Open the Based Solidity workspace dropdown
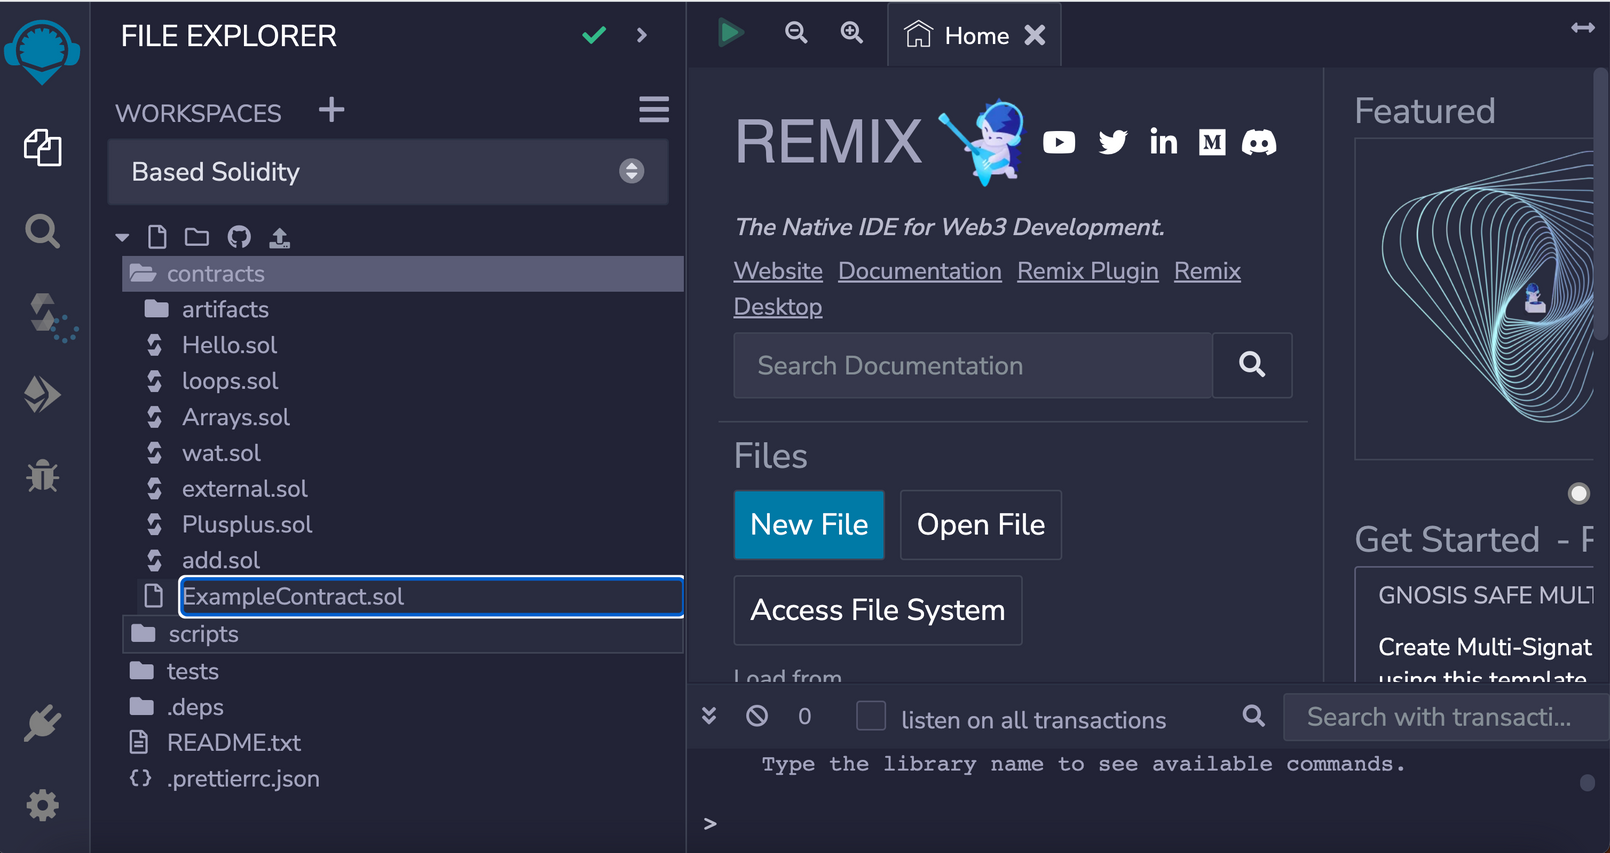This screenshot has width=1610, height=853. [388, 172]
